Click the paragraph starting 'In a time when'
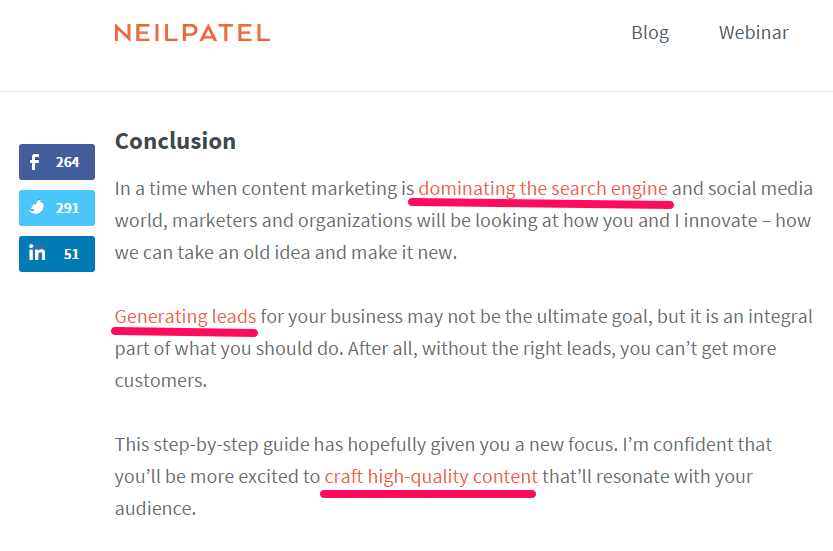The width and height of the screenshot is (833, 551). (464, 221)
